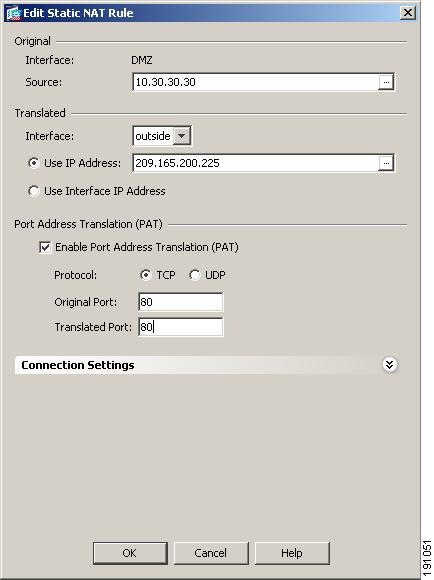
Task: Click into the Source field containing 10.30.30.30
Action: pyautogui.click(x=256, y=82)
